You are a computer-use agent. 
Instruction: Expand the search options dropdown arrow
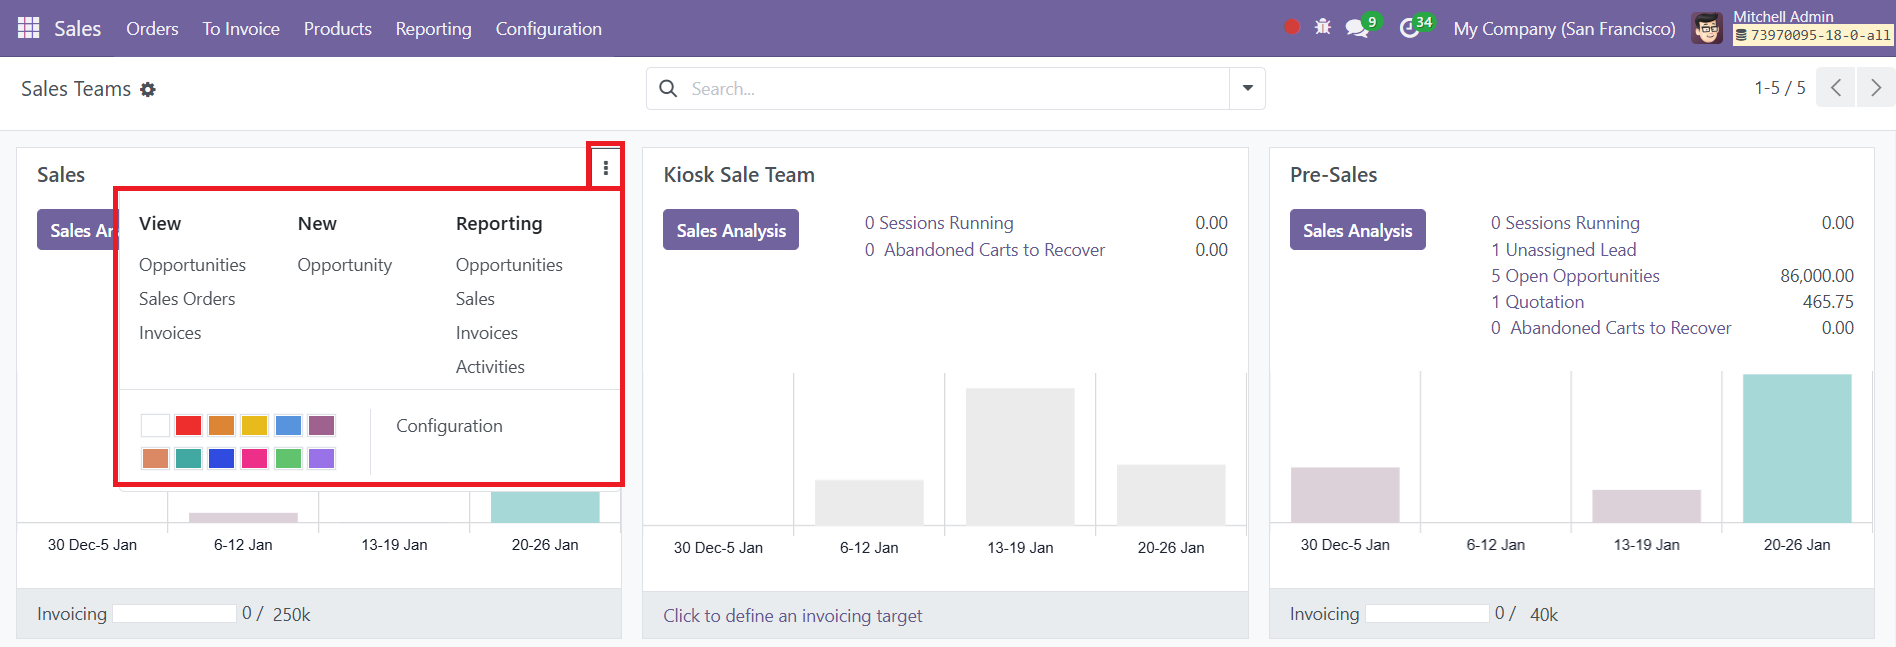pyautogui.click(x=1247, y=88)
